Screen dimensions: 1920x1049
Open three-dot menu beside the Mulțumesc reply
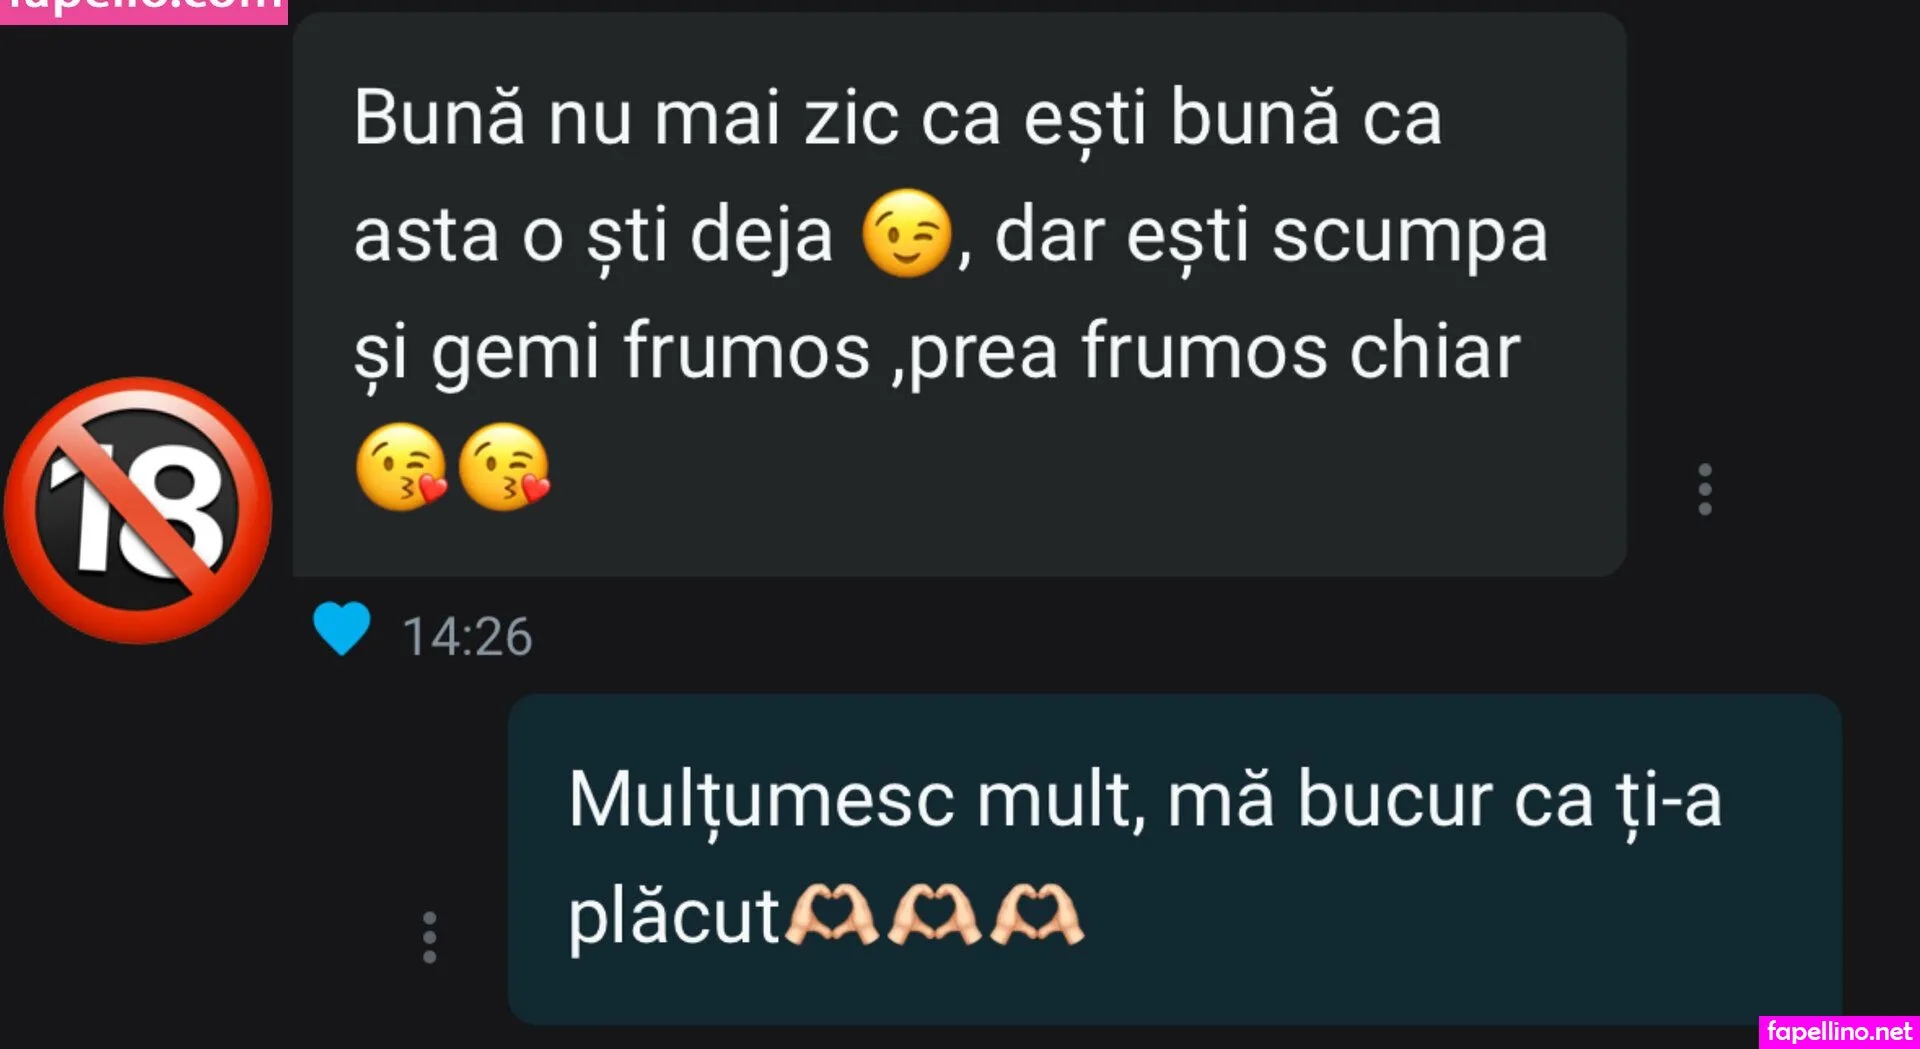tap(429, 937)
